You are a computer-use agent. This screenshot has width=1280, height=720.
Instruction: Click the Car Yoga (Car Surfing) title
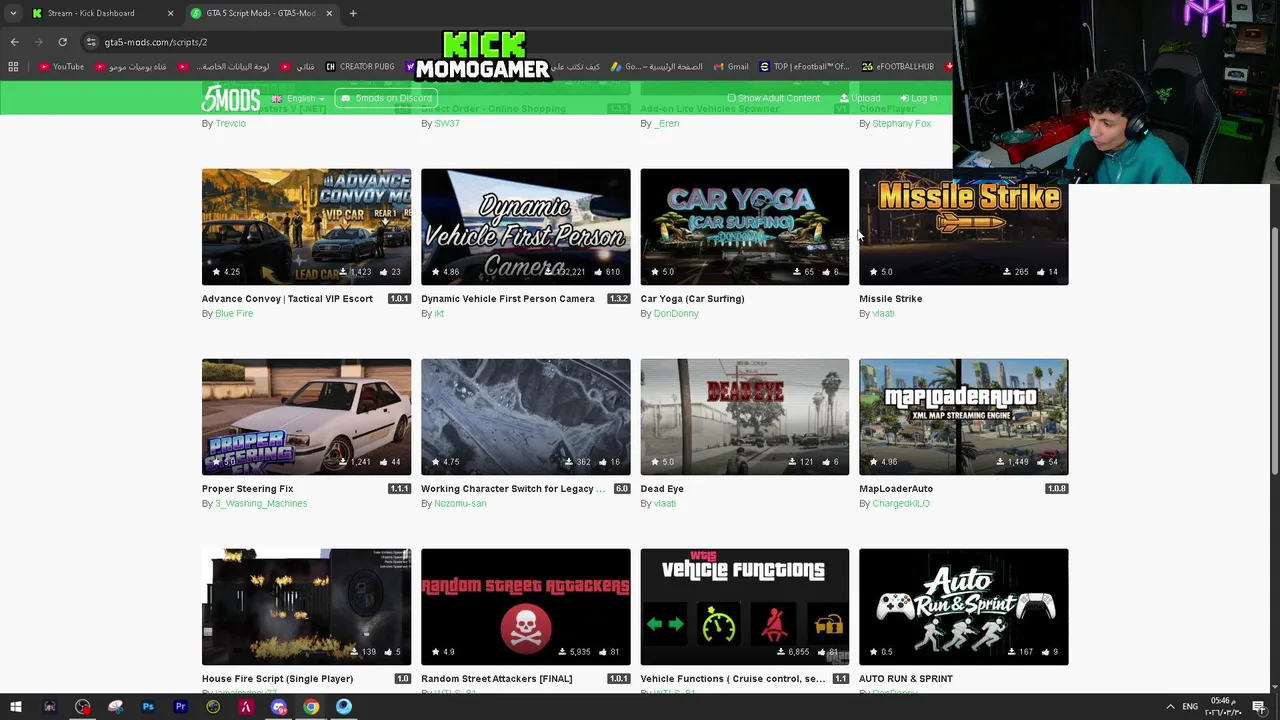pos(692,299)
